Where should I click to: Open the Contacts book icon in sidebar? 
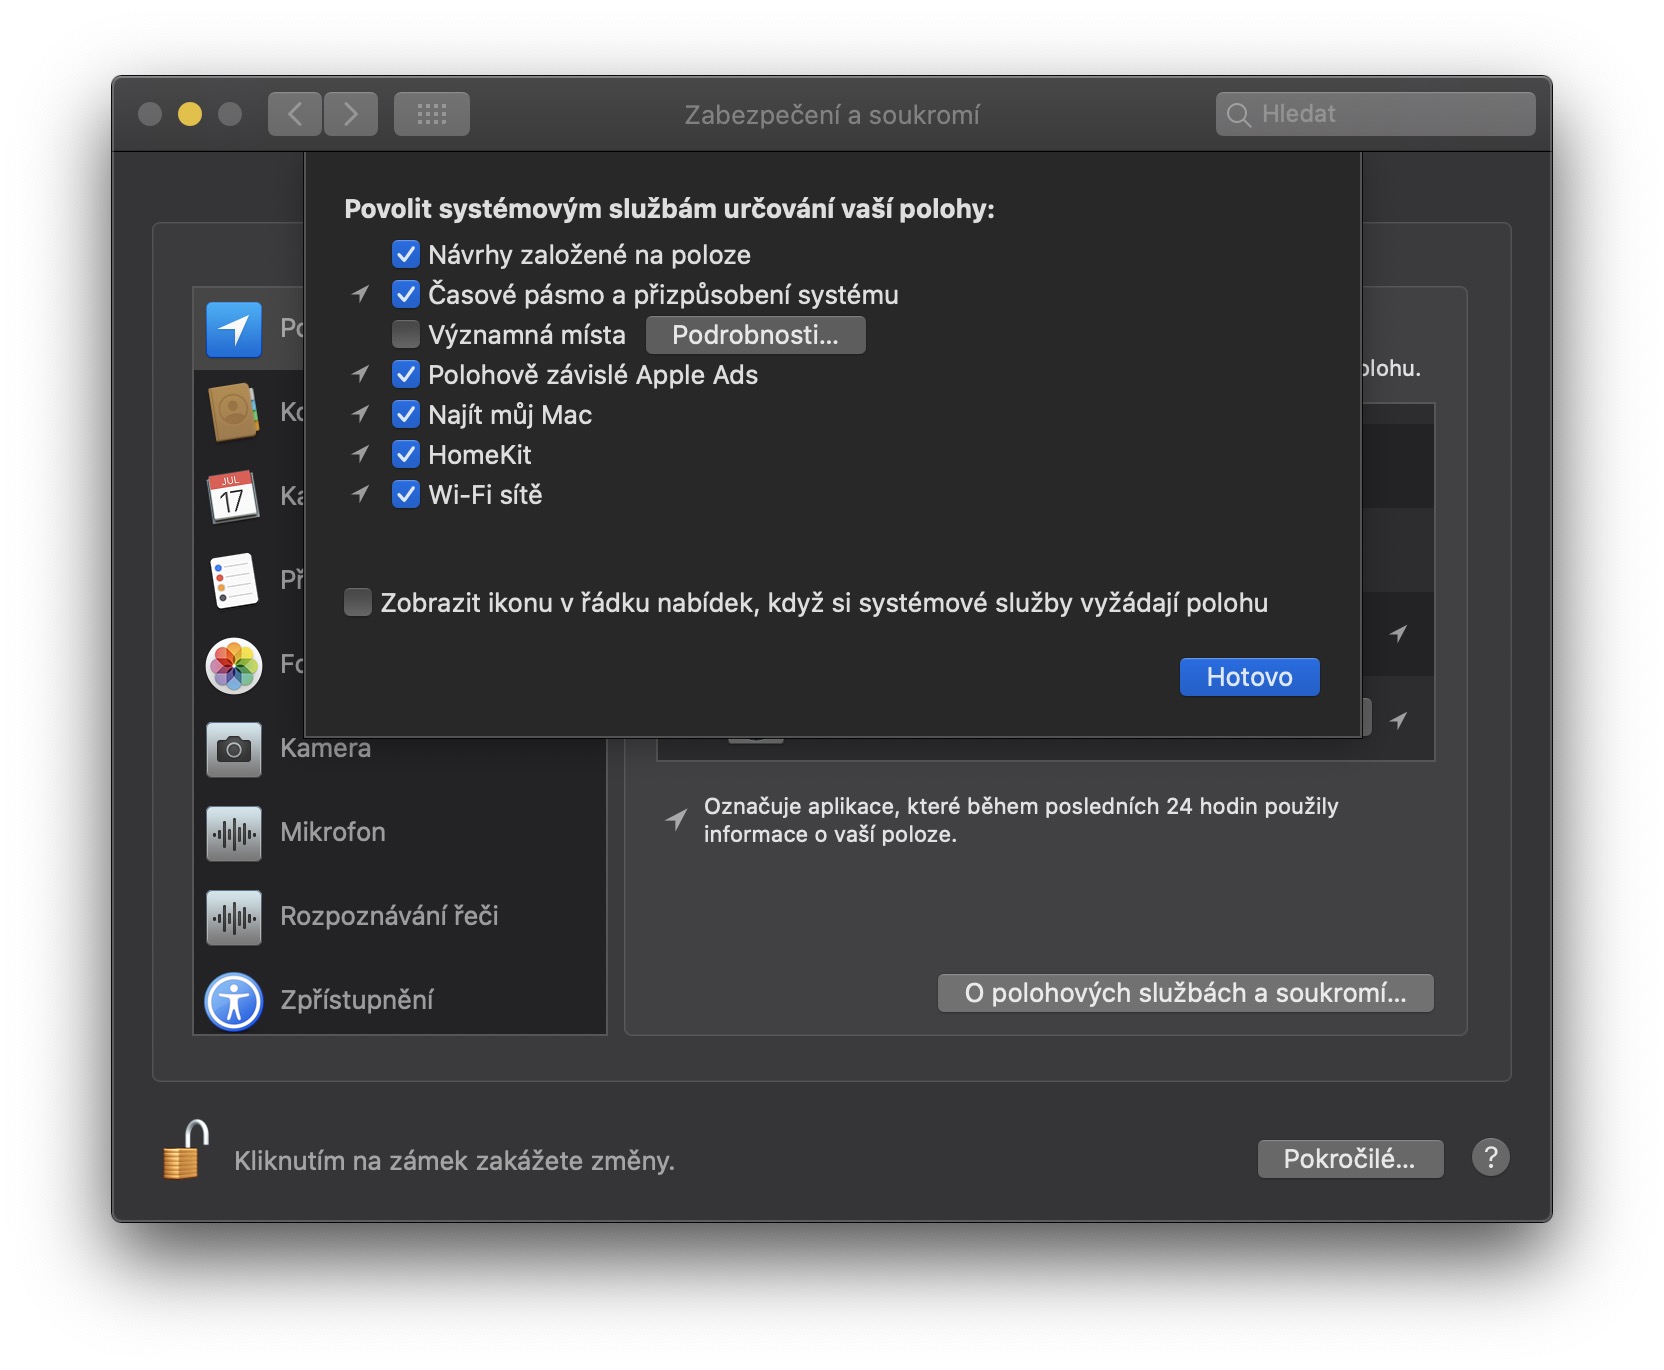click(234, 412)
